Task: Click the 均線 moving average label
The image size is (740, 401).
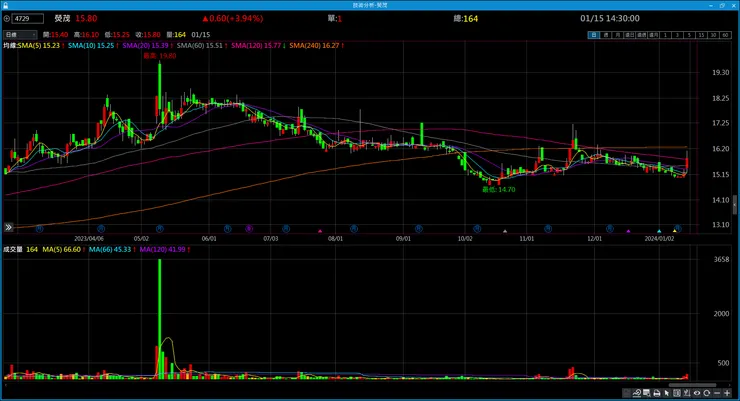Action: 10,45
